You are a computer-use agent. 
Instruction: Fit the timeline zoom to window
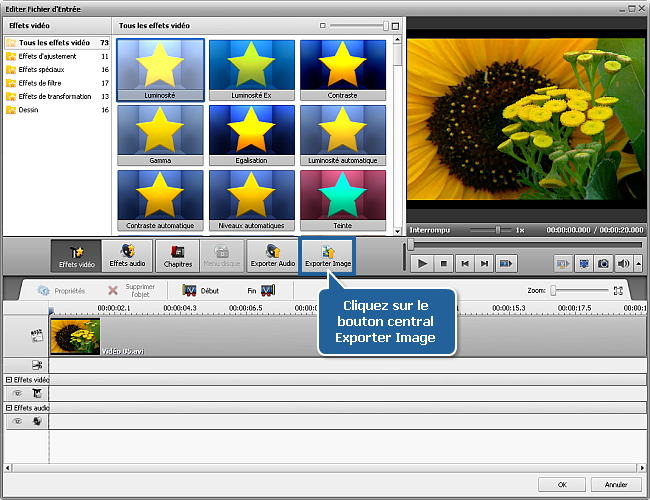618,290
